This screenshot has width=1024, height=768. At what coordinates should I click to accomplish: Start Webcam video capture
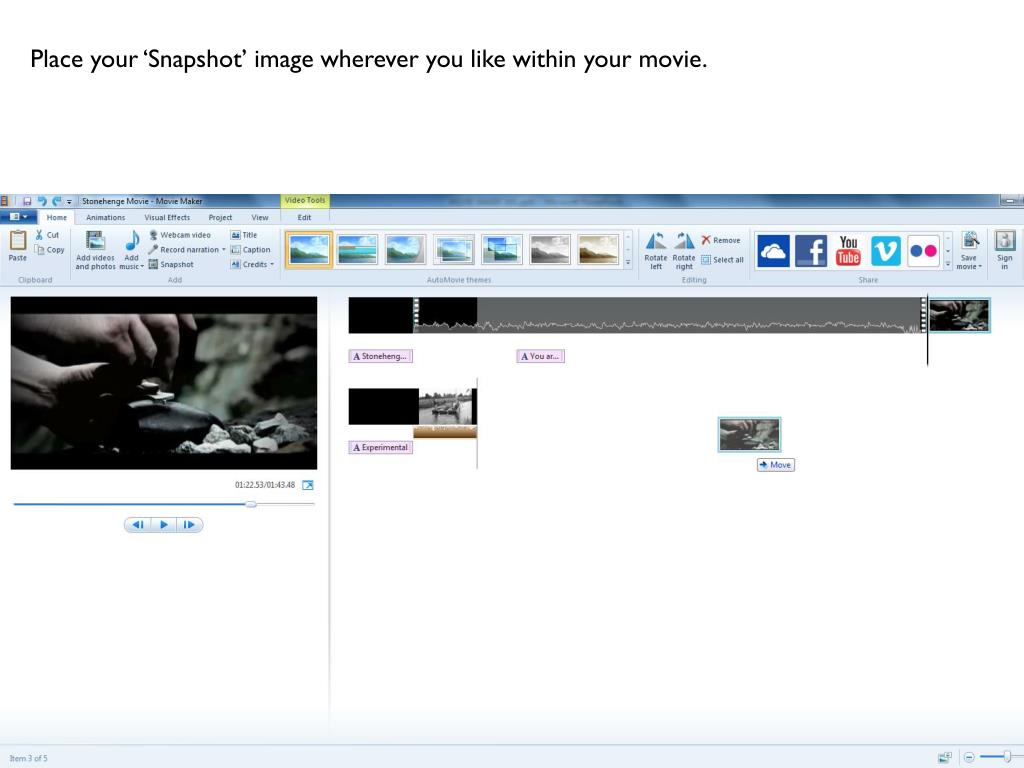180,234
